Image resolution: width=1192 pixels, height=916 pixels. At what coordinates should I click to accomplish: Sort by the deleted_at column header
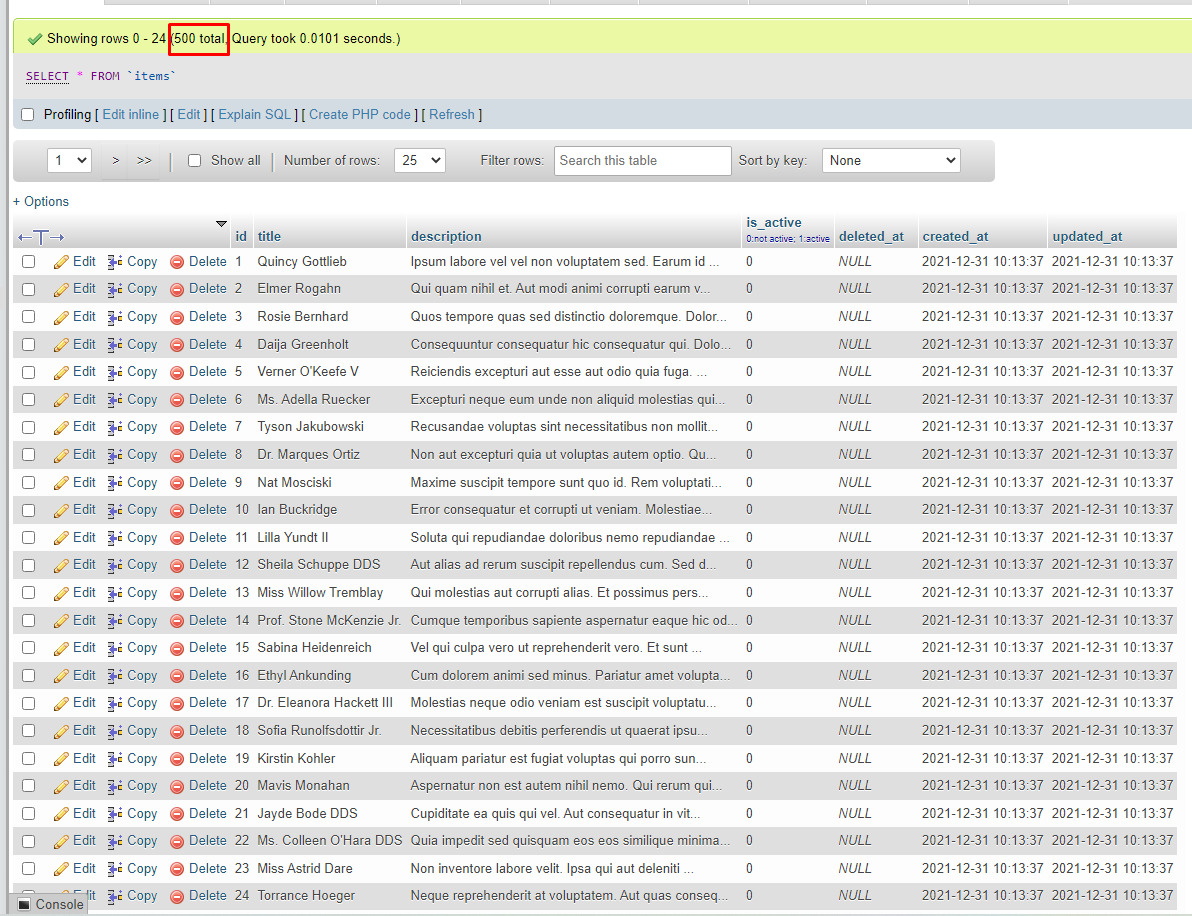click(x=871, y=236)
